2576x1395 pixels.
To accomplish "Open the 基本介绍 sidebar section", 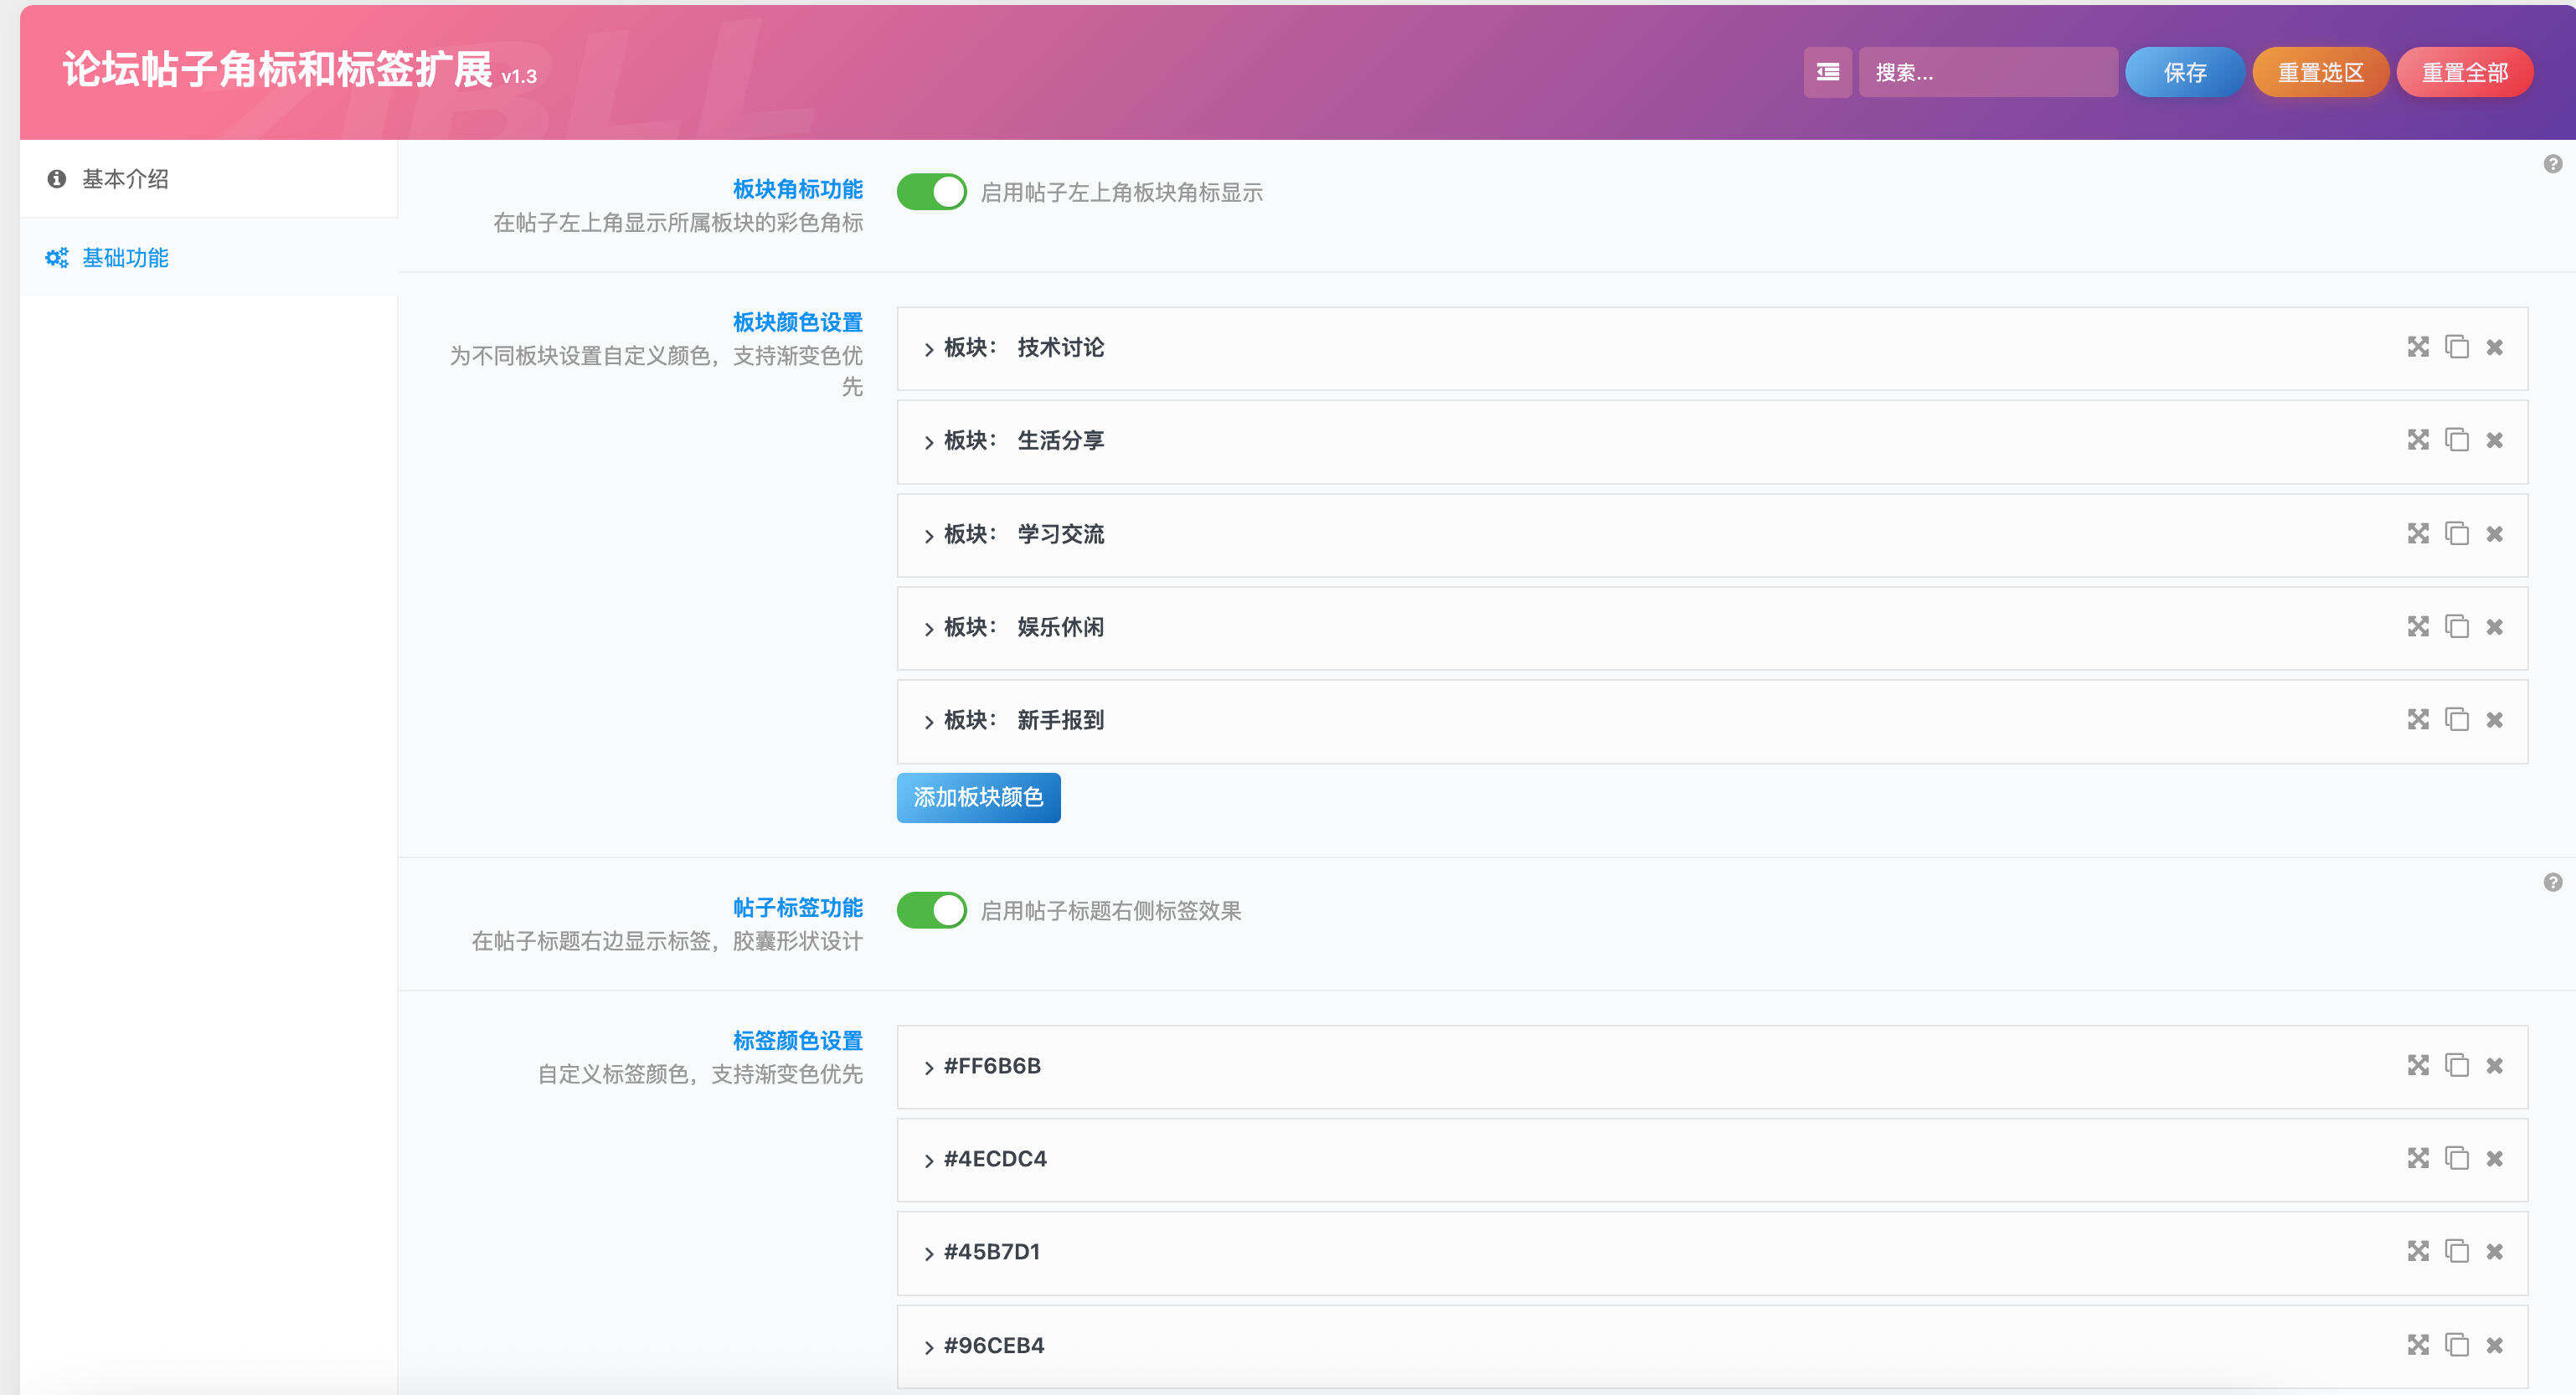I will point(124,179).
